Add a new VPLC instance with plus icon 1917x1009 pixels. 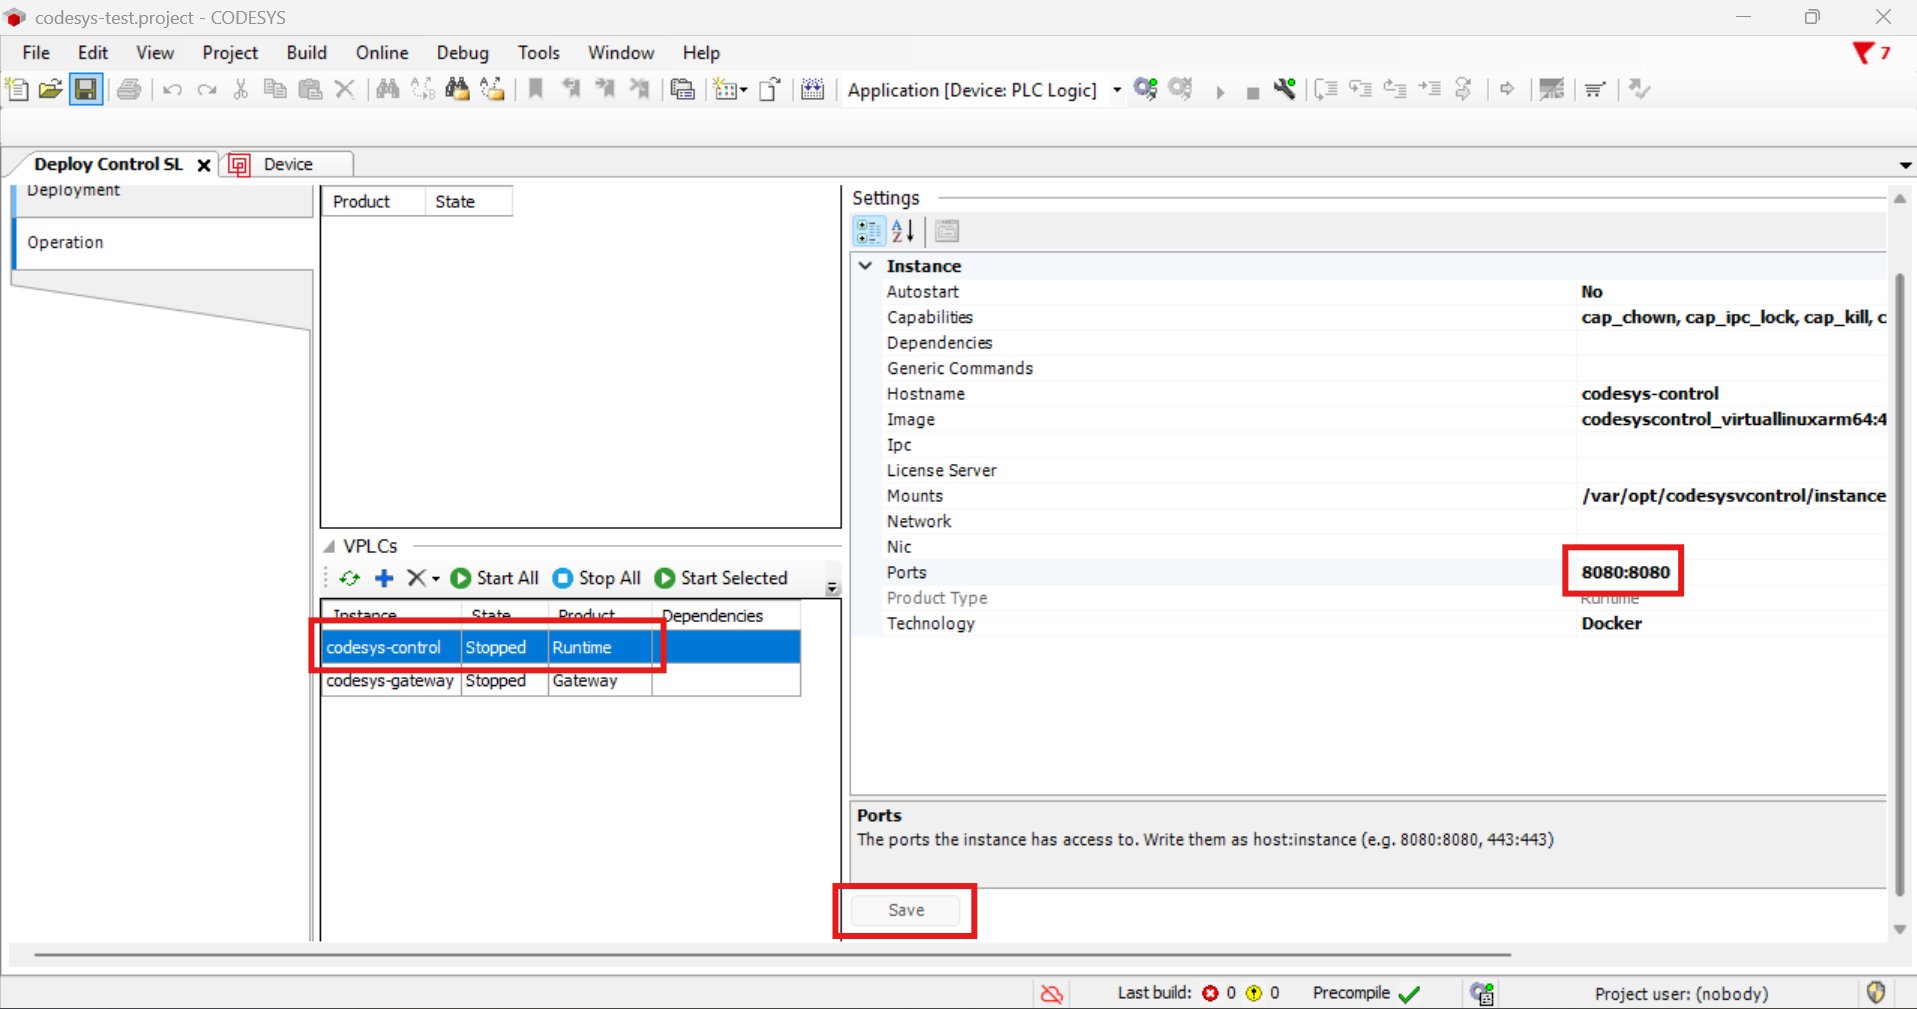(384, 578)
